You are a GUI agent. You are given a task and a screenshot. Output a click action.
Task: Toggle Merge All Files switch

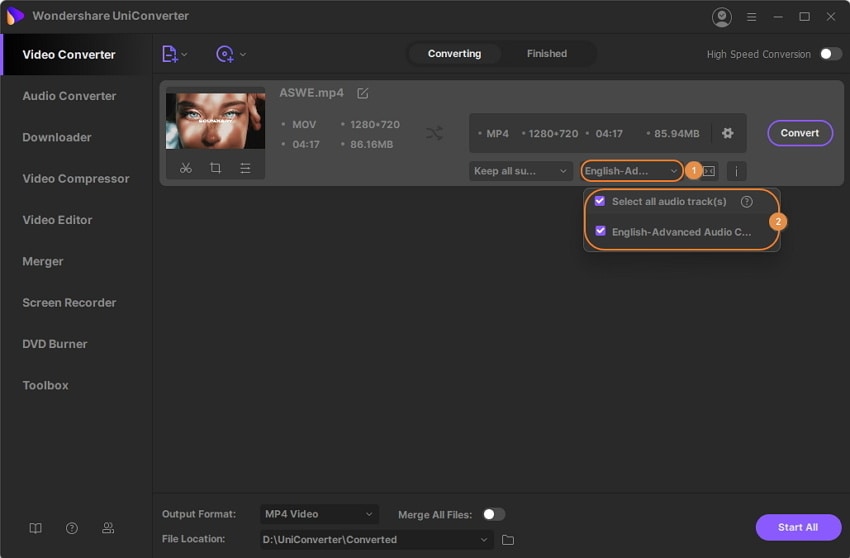click(494, 514)
